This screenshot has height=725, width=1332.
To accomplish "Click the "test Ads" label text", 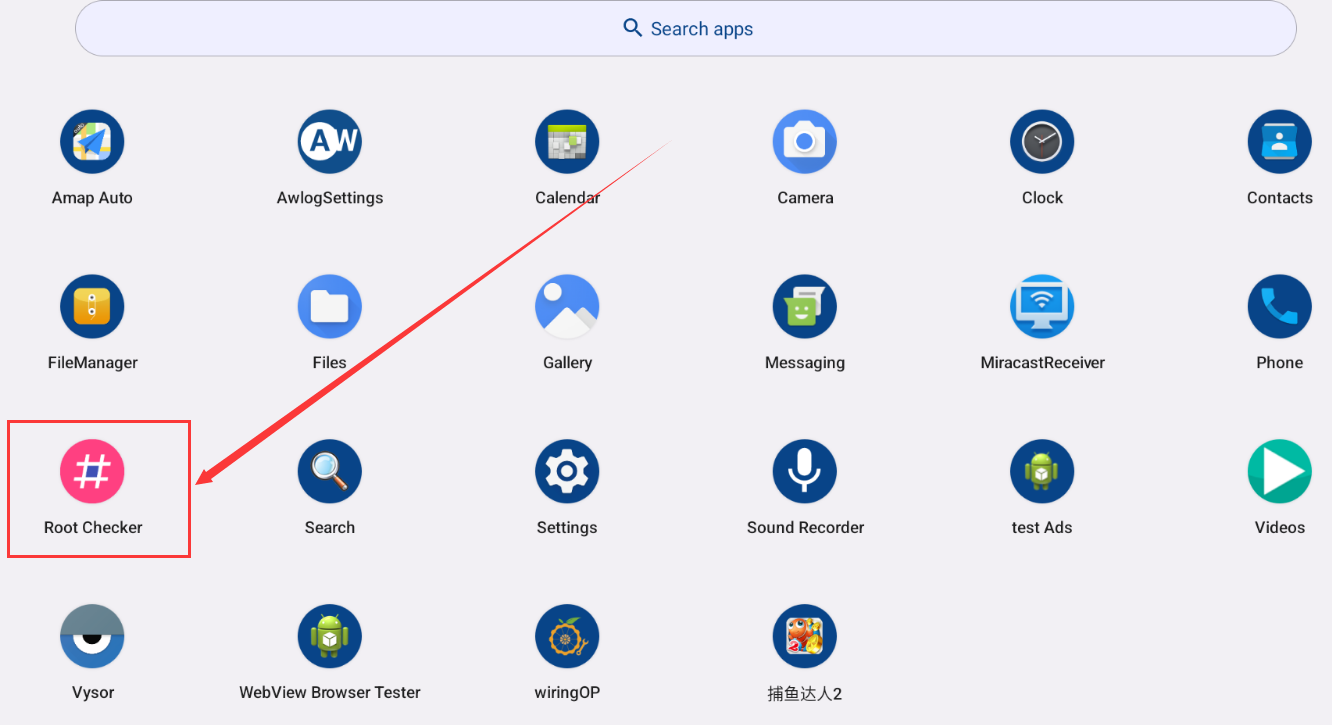I will pyautogui.click(x=1042, y=527).
